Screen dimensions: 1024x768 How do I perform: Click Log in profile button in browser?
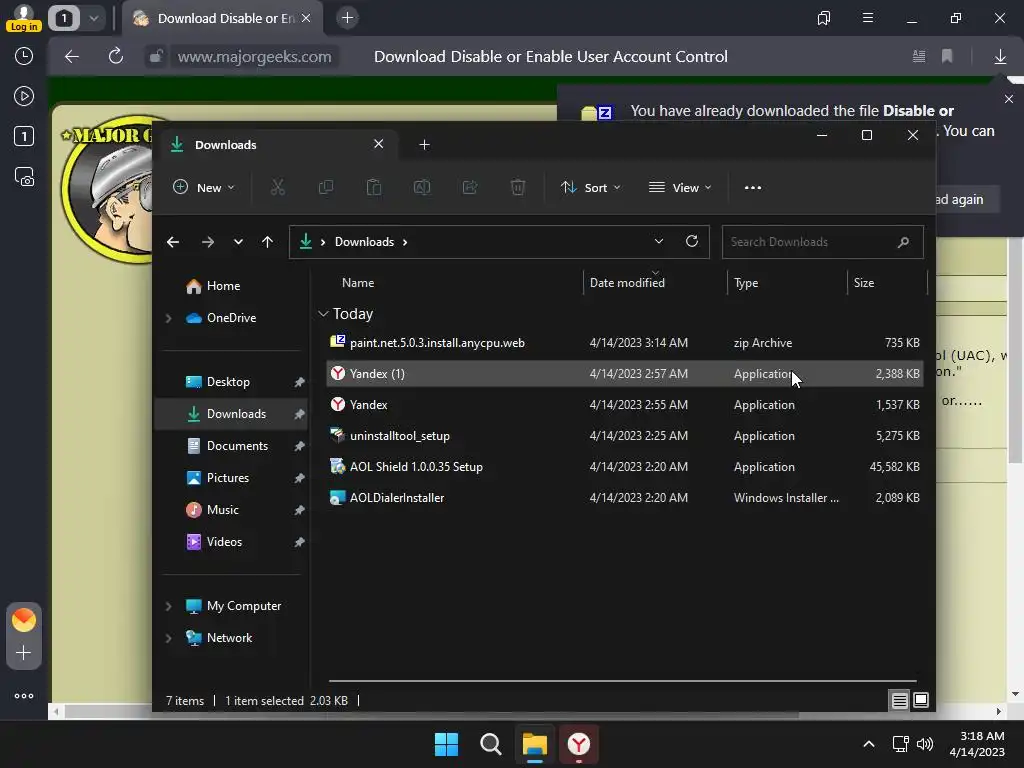[24, 18]
